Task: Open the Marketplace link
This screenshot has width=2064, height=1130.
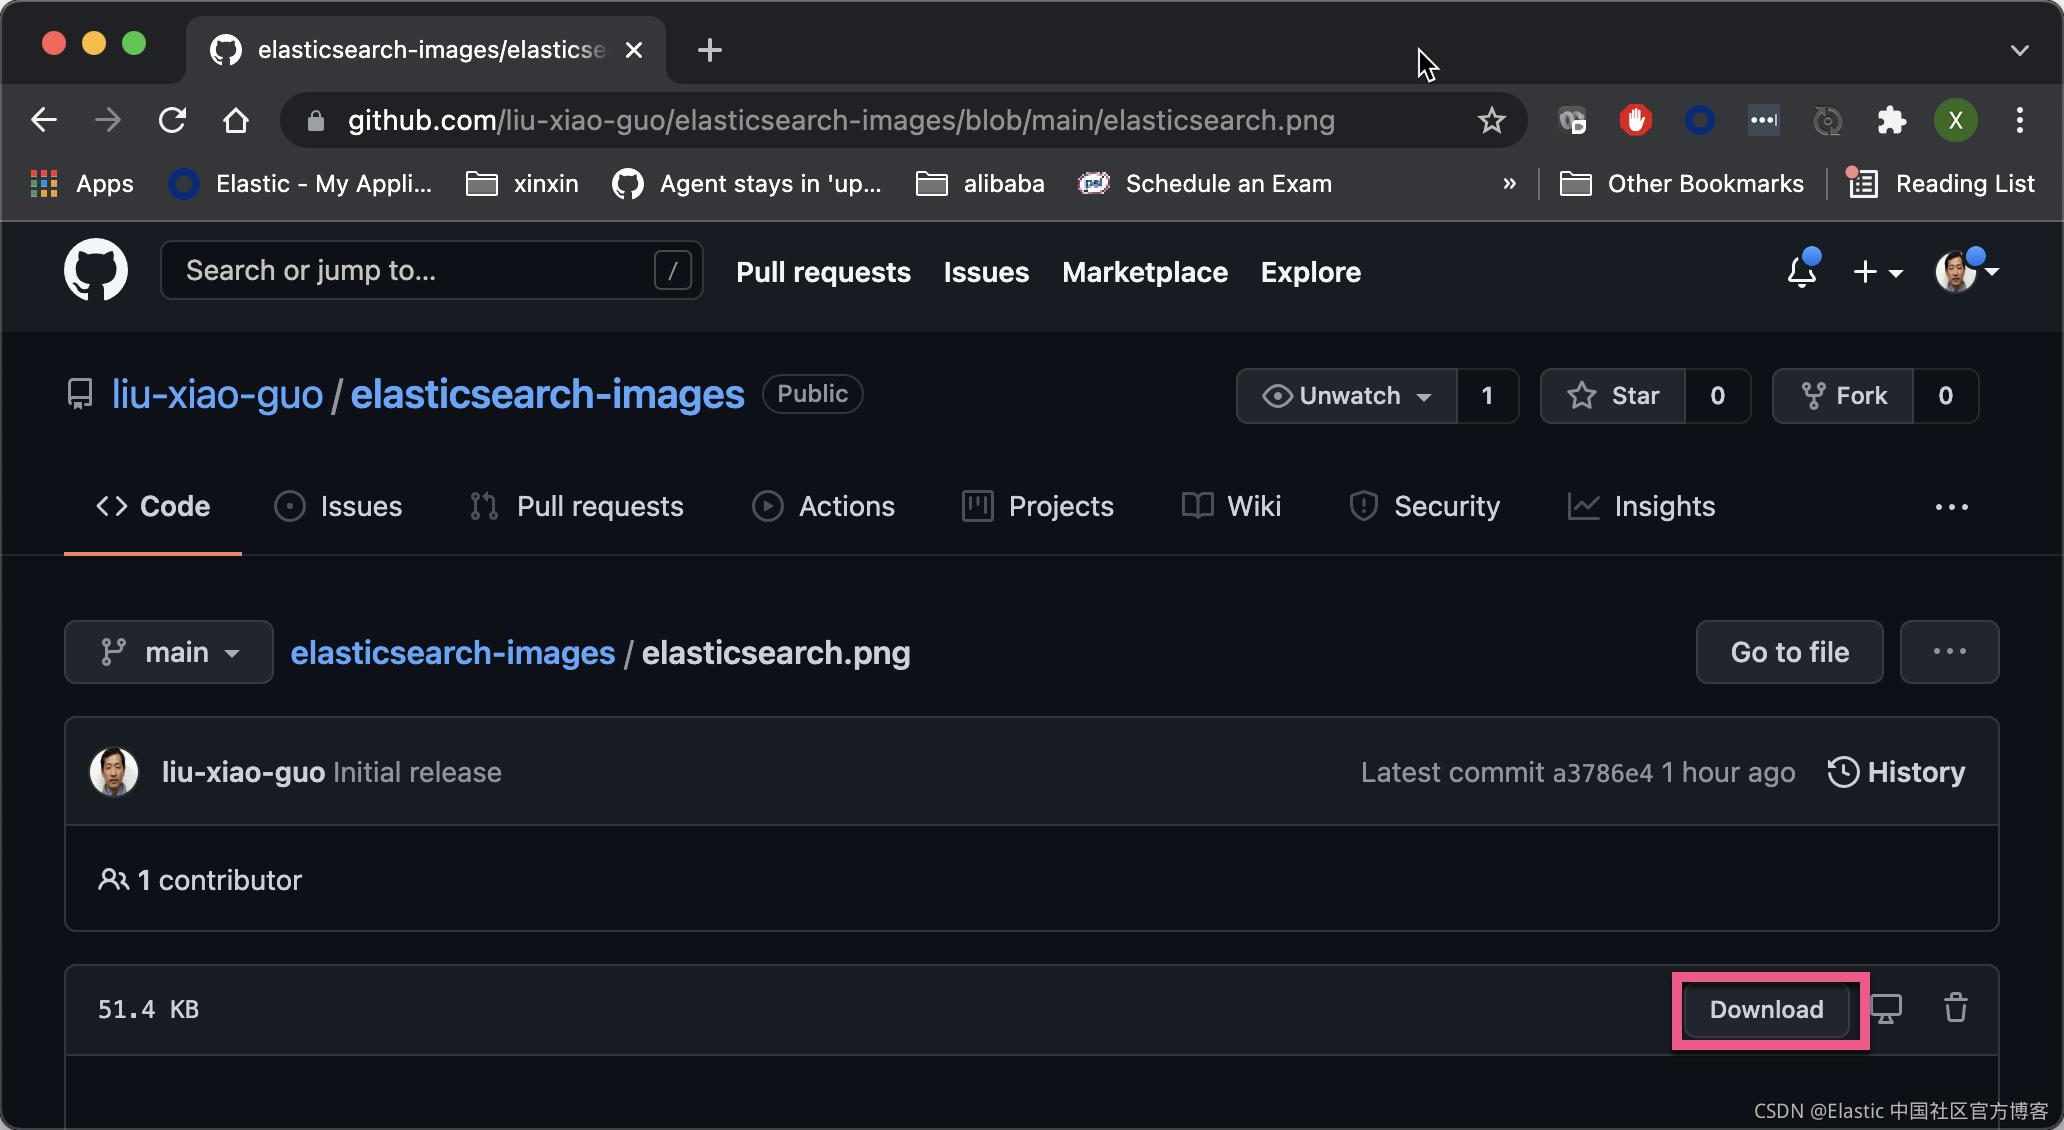Action: coord(1145,272)
